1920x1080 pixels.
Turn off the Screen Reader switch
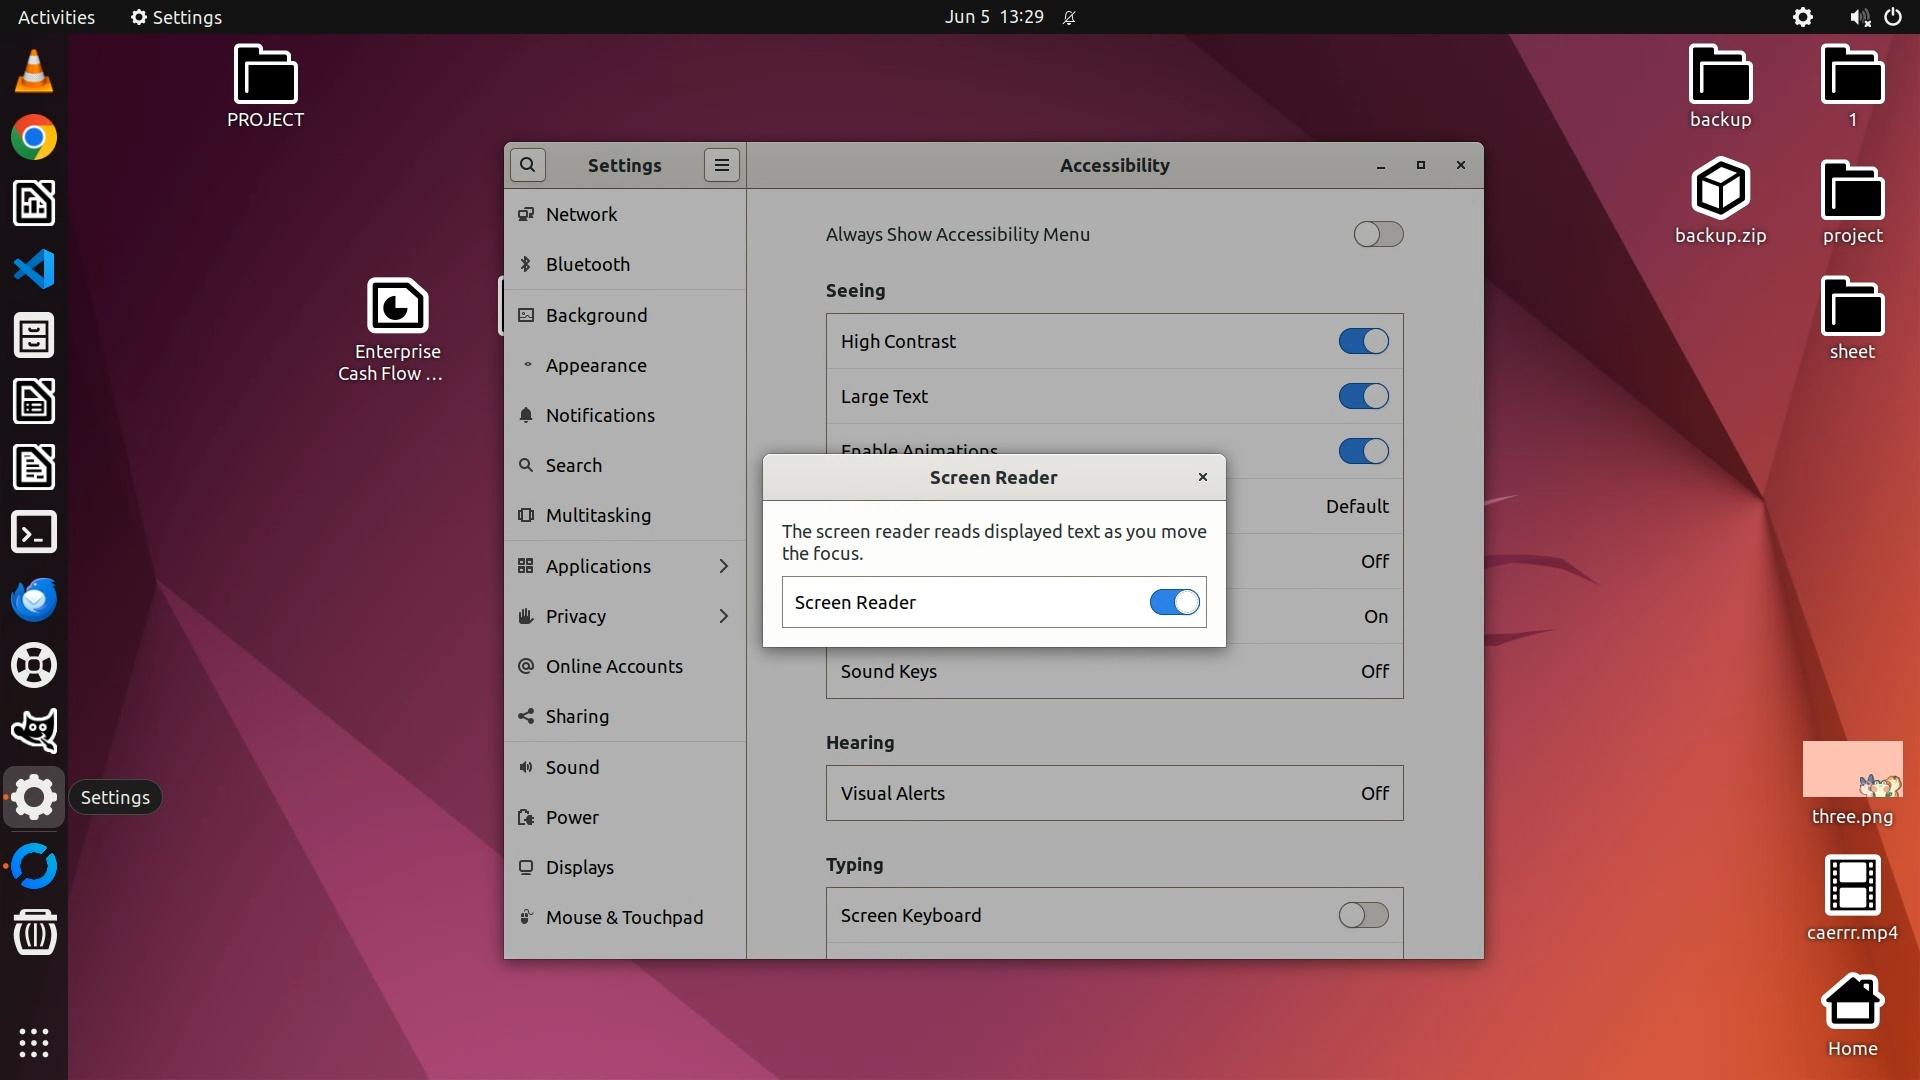click(x=1174, y=602)
